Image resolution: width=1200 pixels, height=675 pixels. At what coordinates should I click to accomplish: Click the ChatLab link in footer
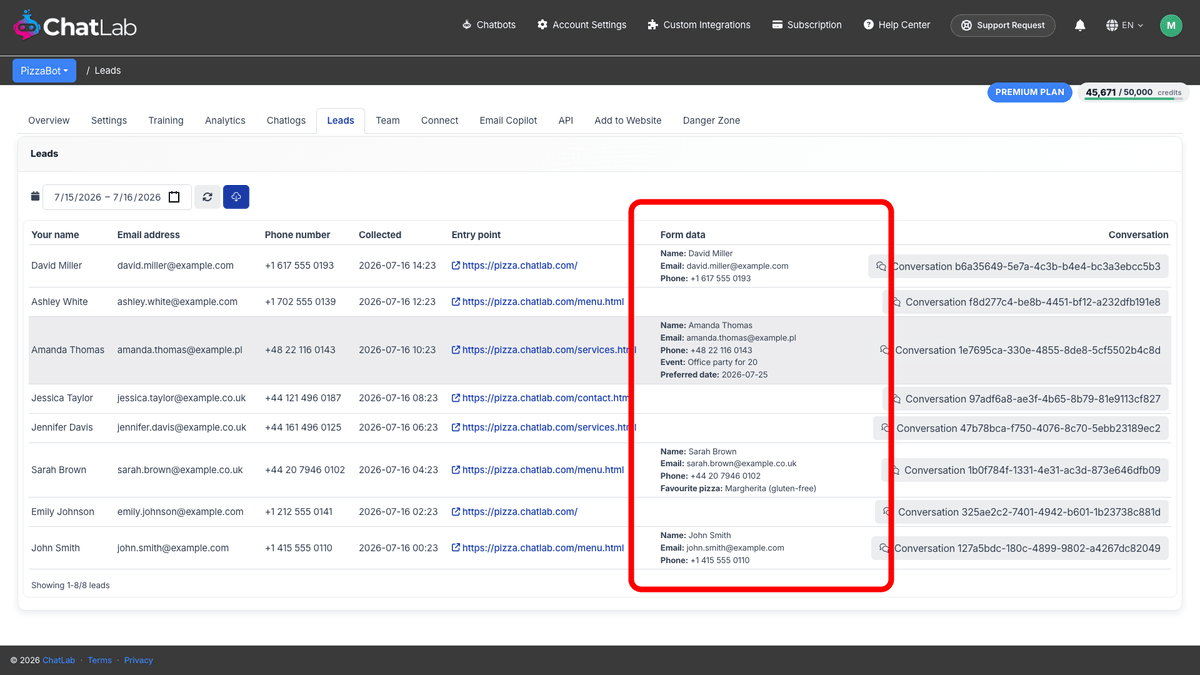pyautogui.click(x=59, y=660)
